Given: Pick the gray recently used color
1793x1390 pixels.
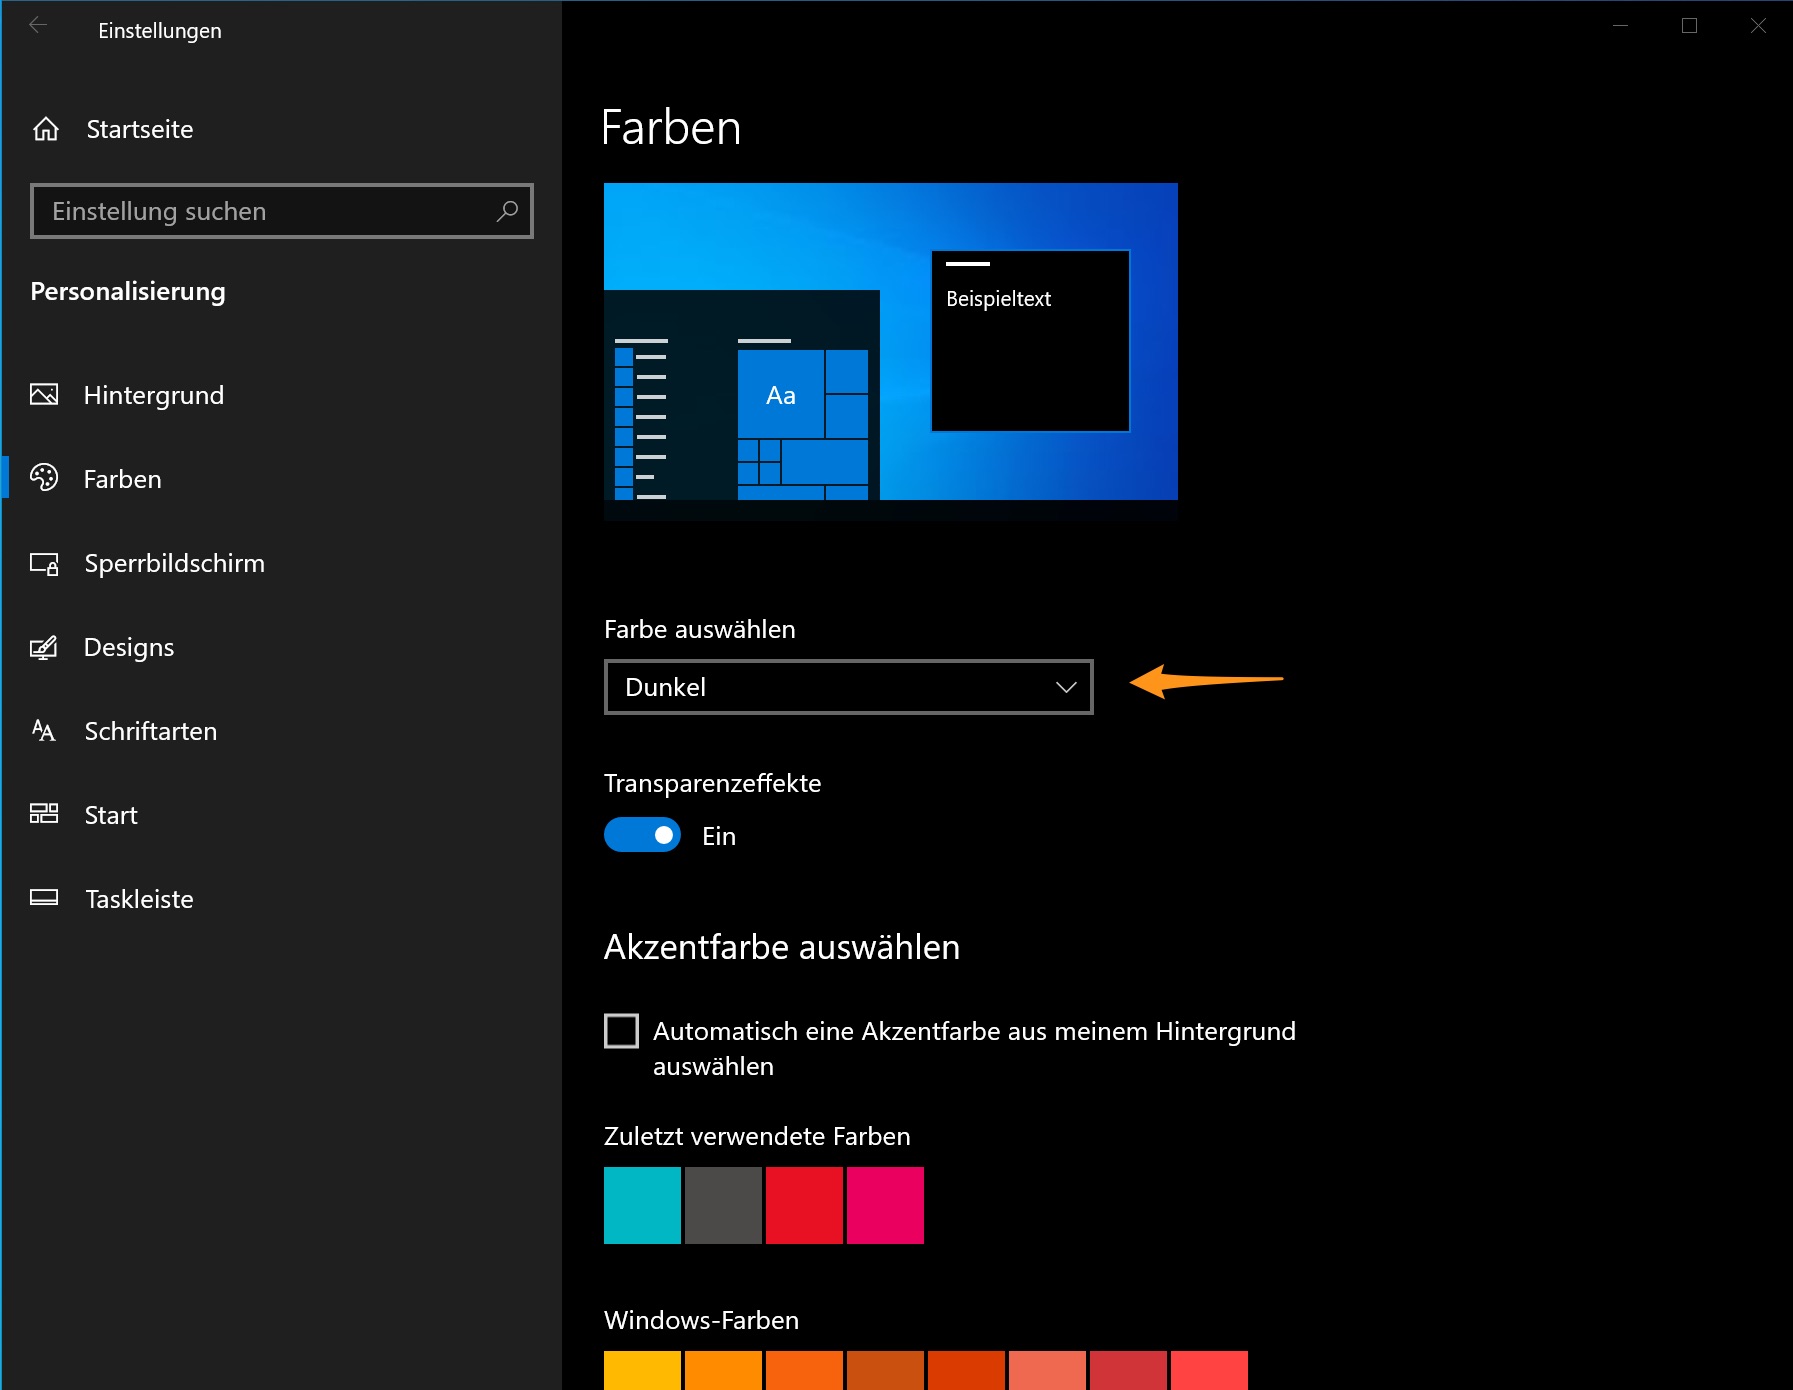Looking at the screenshot, I should click(x=723, y=1205).
